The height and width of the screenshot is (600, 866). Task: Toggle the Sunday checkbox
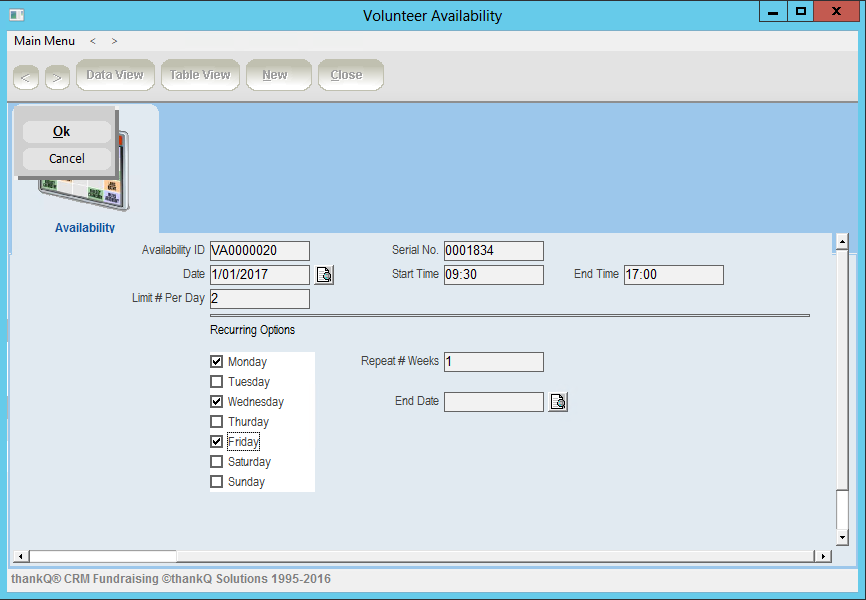click(x=217, y=482)
